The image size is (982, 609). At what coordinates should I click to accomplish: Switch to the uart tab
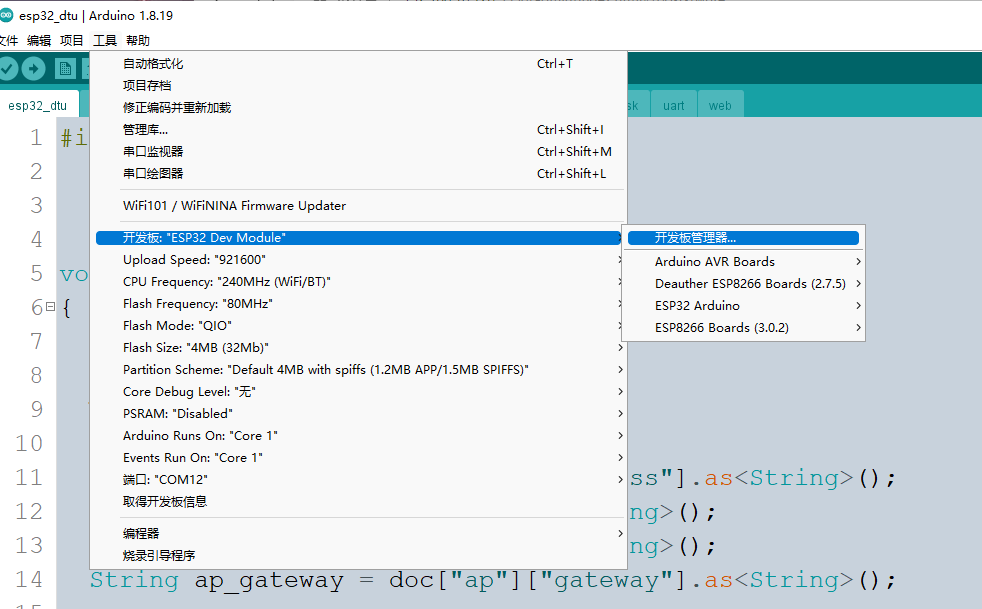coord(674,105)
